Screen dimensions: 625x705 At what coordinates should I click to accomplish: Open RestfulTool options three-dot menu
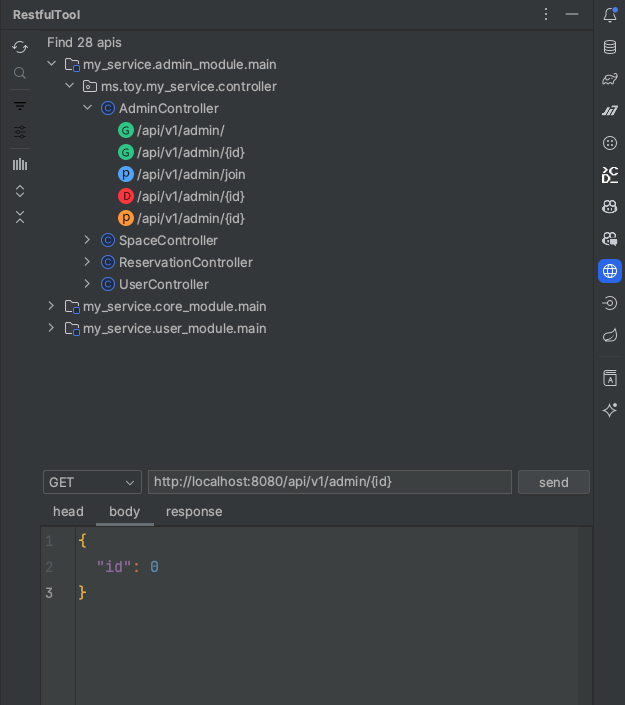[x=546, y=14]
